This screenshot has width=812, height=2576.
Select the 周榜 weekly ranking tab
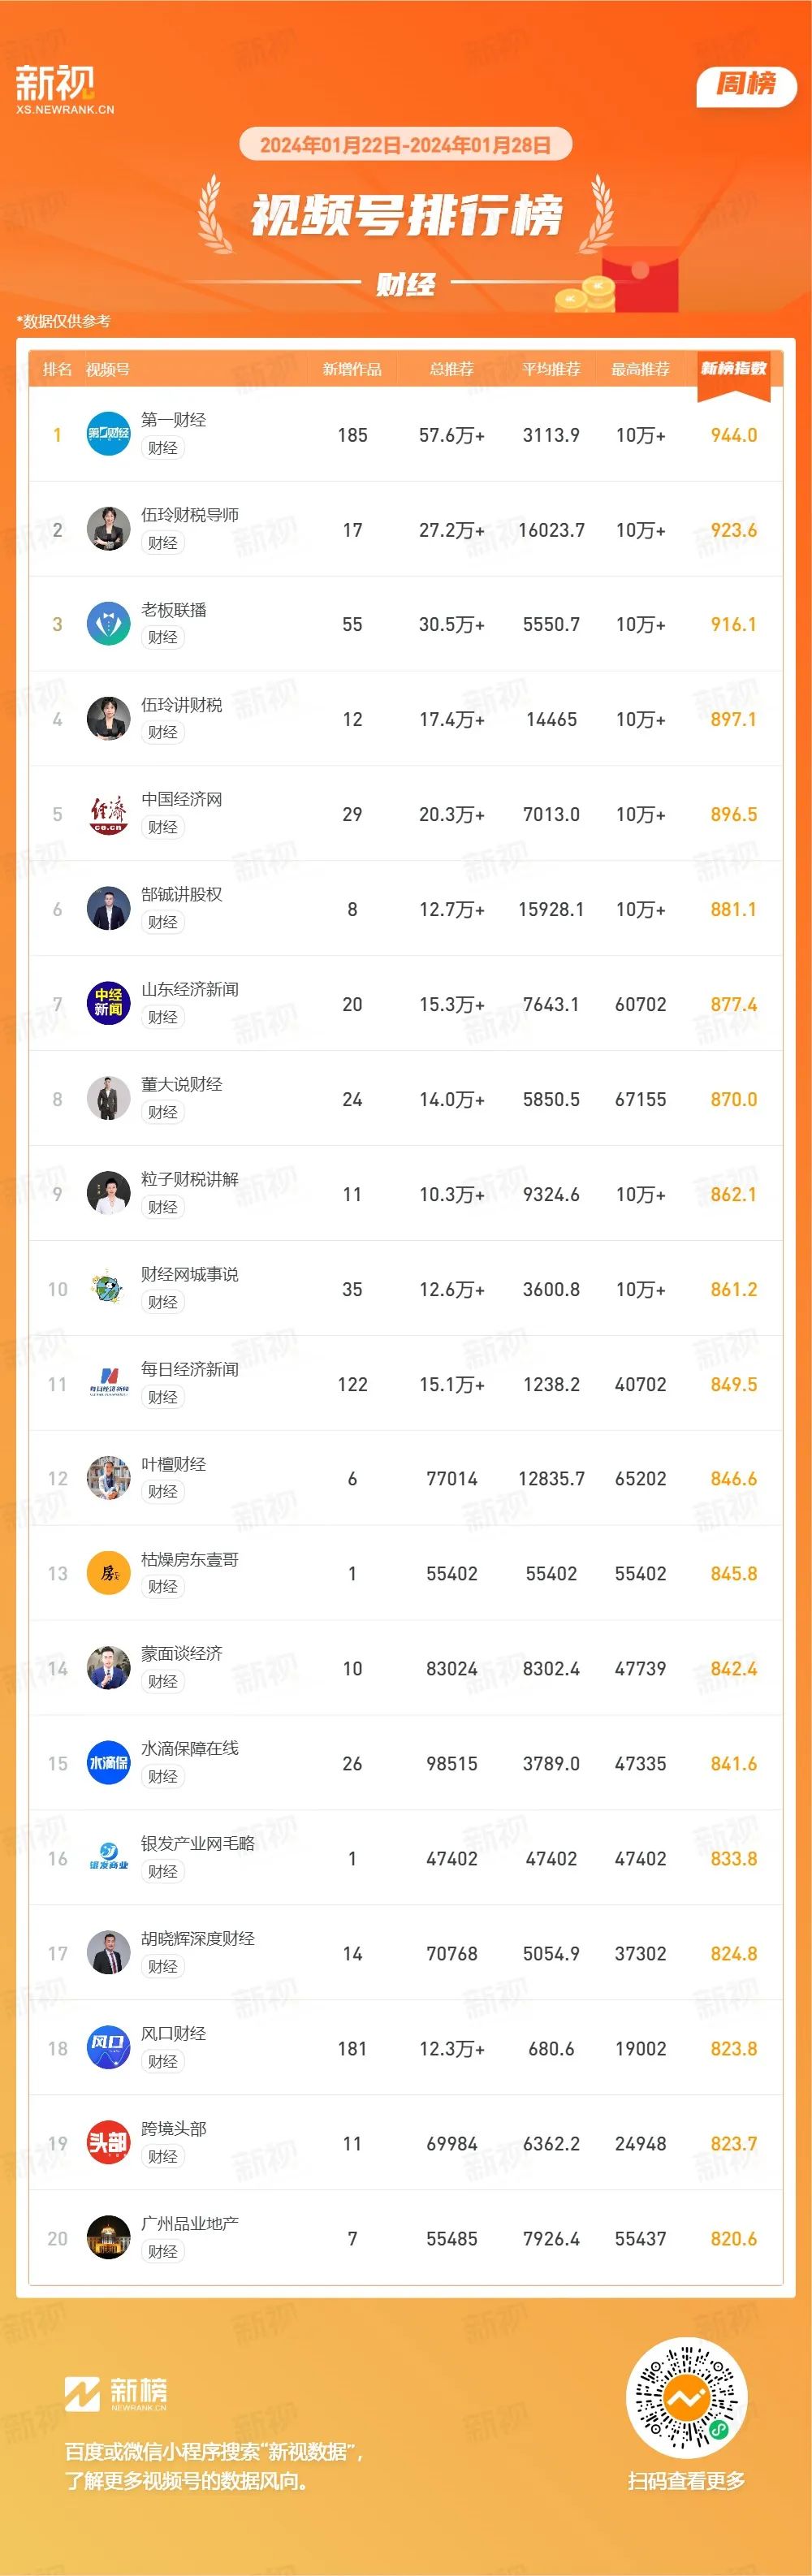pyautogui.click(x=746, y=85)
